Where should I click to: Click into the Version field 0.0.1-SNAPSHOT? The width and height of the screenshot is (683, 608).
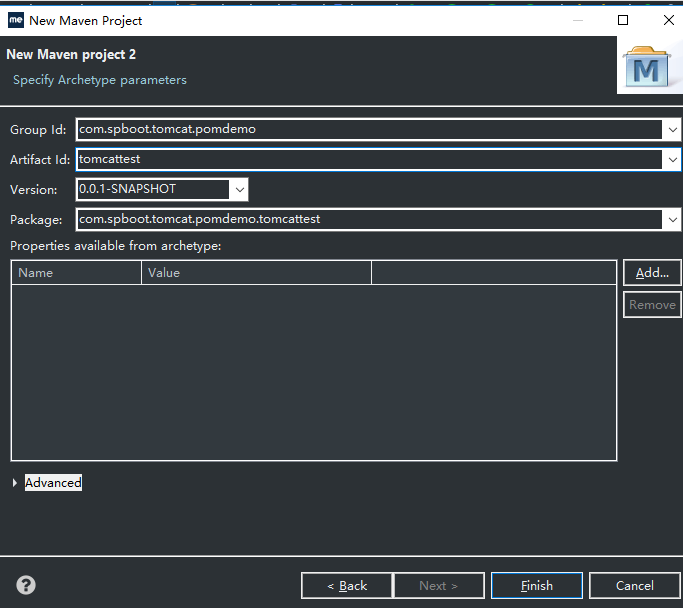(153, 189)
